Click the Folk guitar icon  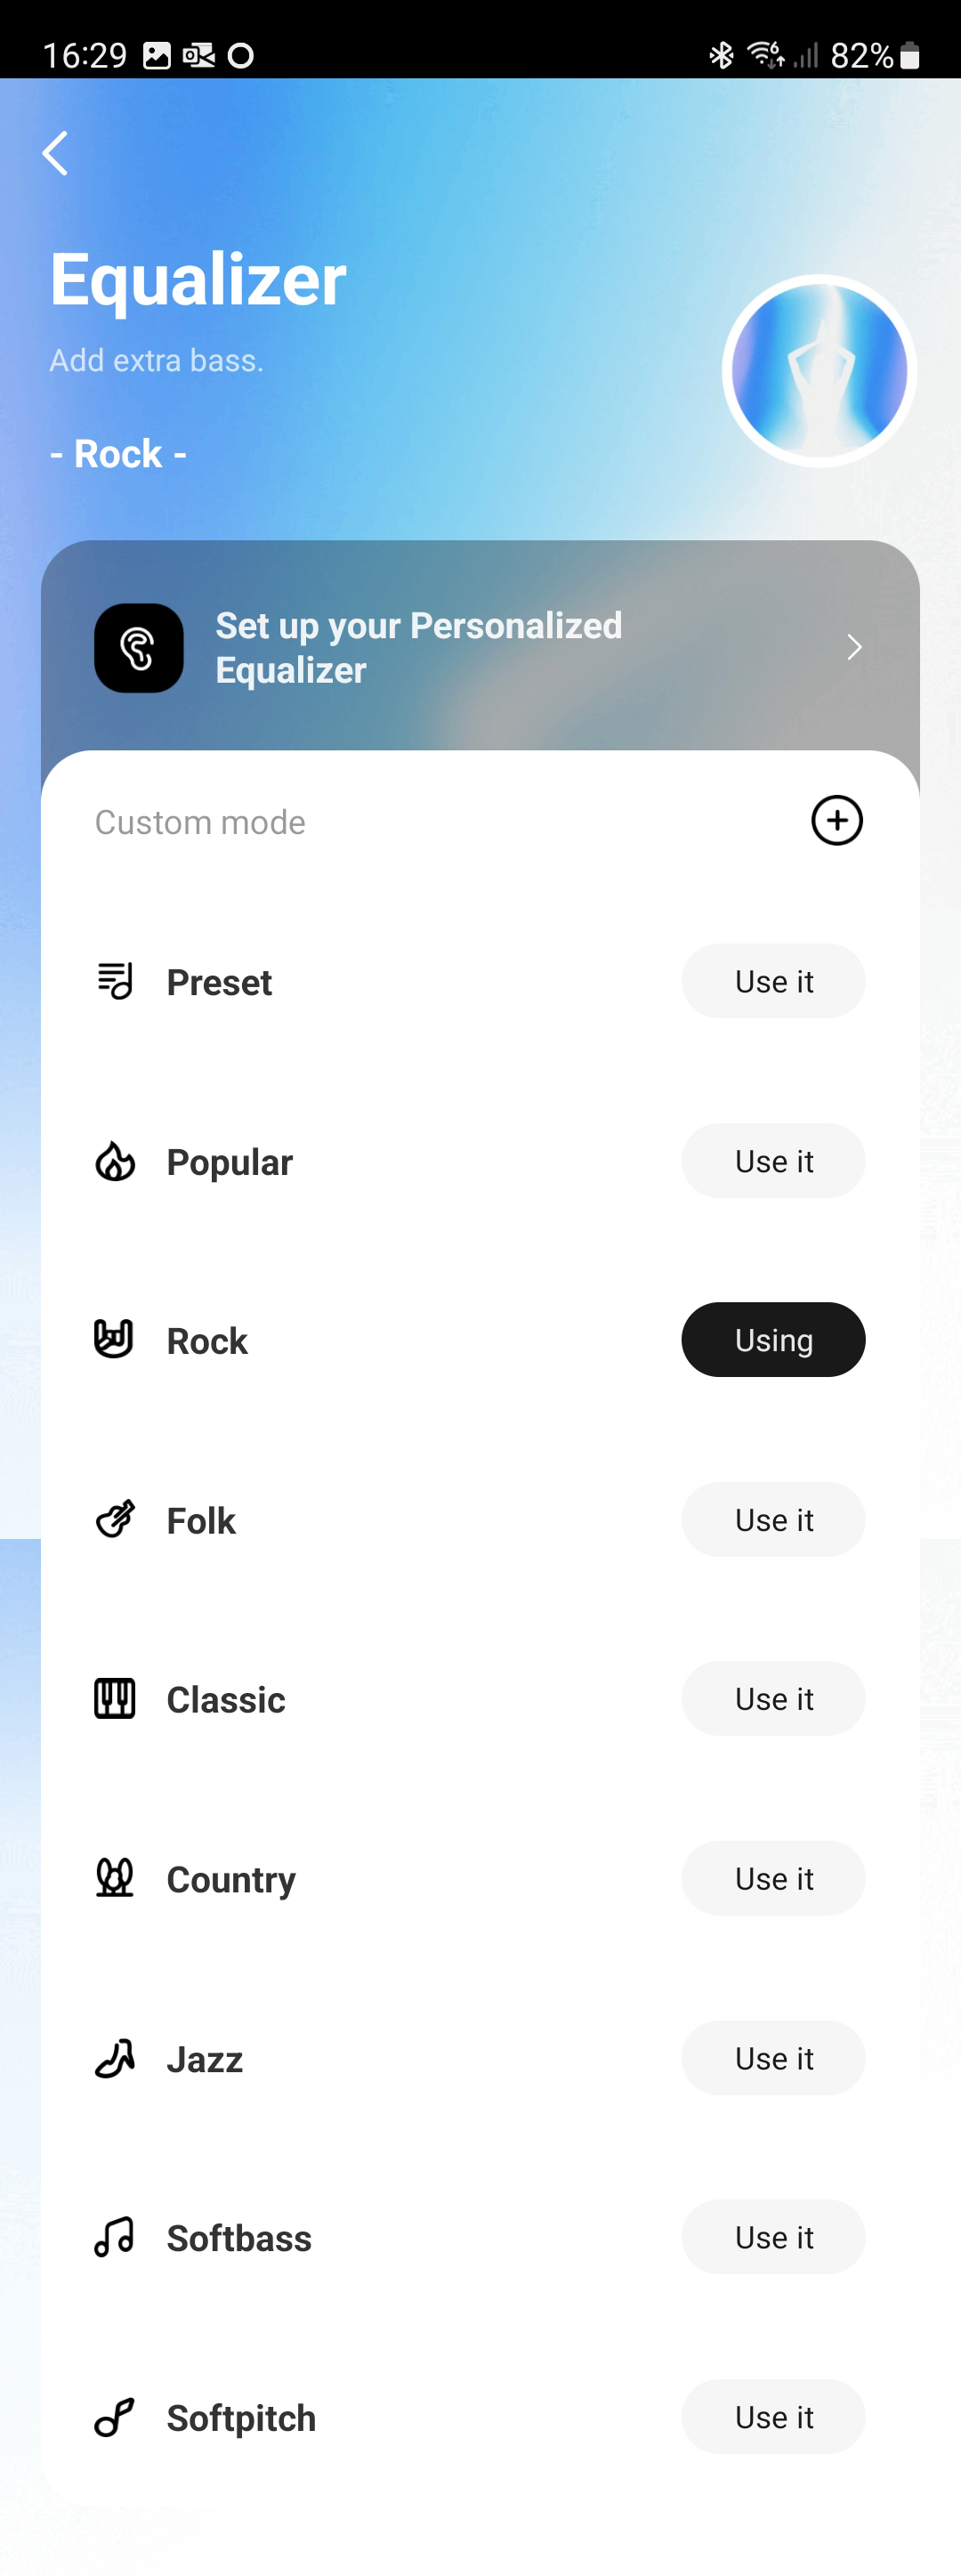(x=114, y=1519)
